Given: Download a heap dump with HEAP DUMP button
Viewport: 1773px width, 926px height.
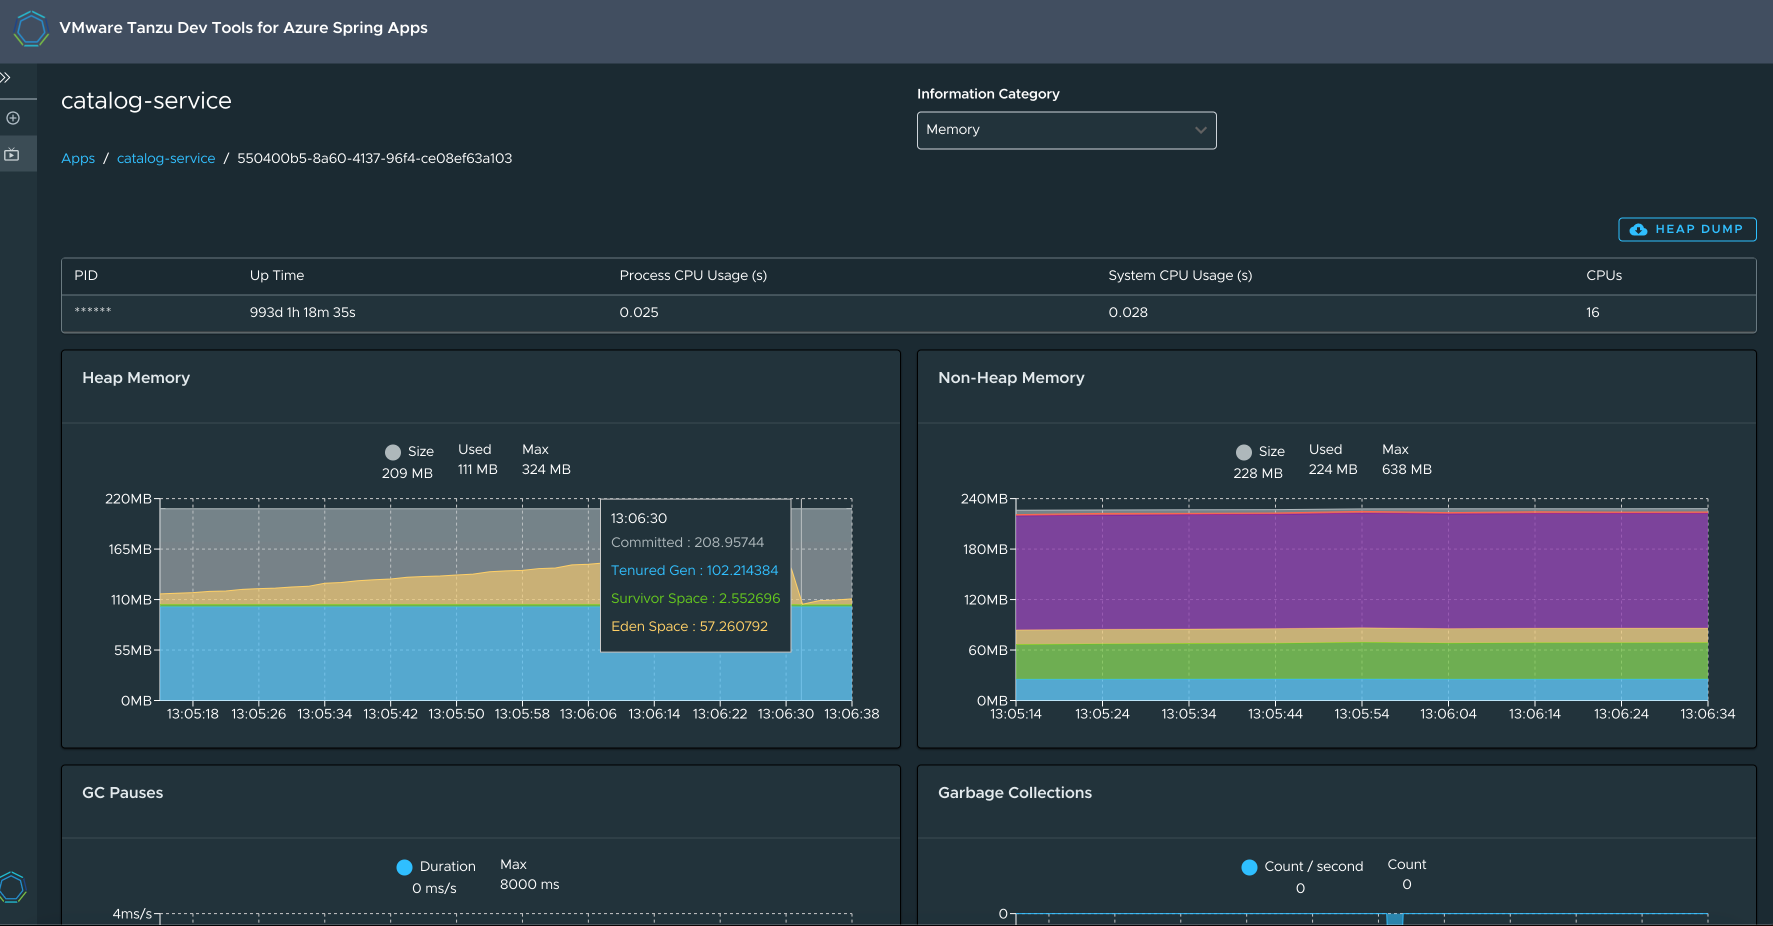Looking at the screenshot, I should pyautogui.click(x=1687, y=229).
